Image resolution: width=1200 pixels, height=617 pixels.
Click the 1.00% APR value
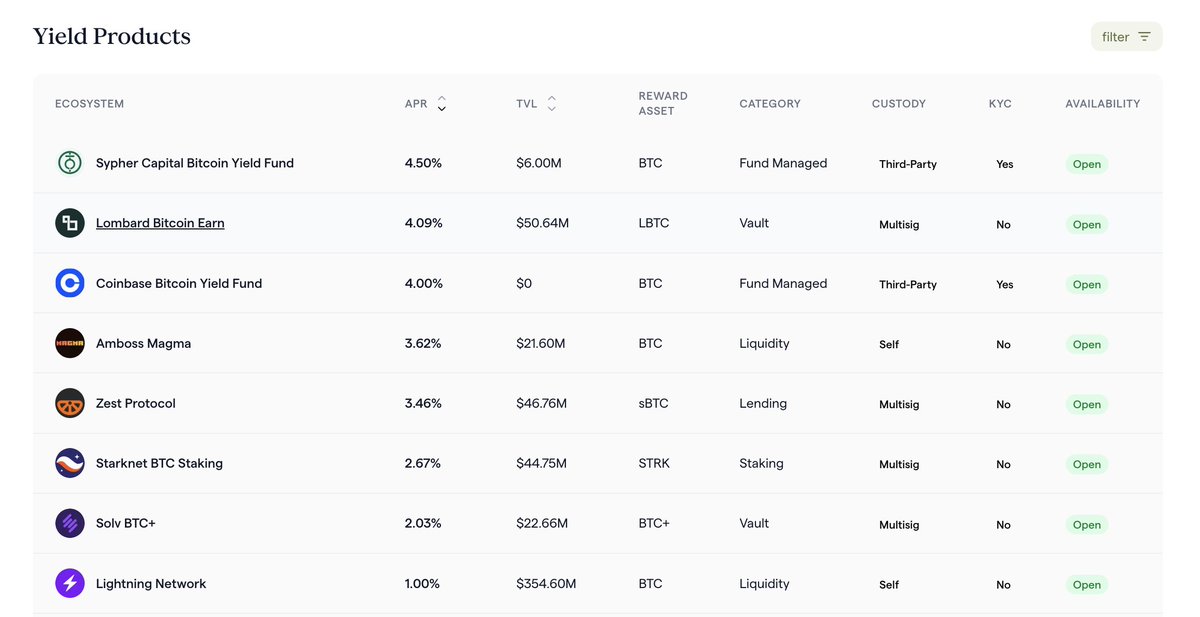[422, 583]
